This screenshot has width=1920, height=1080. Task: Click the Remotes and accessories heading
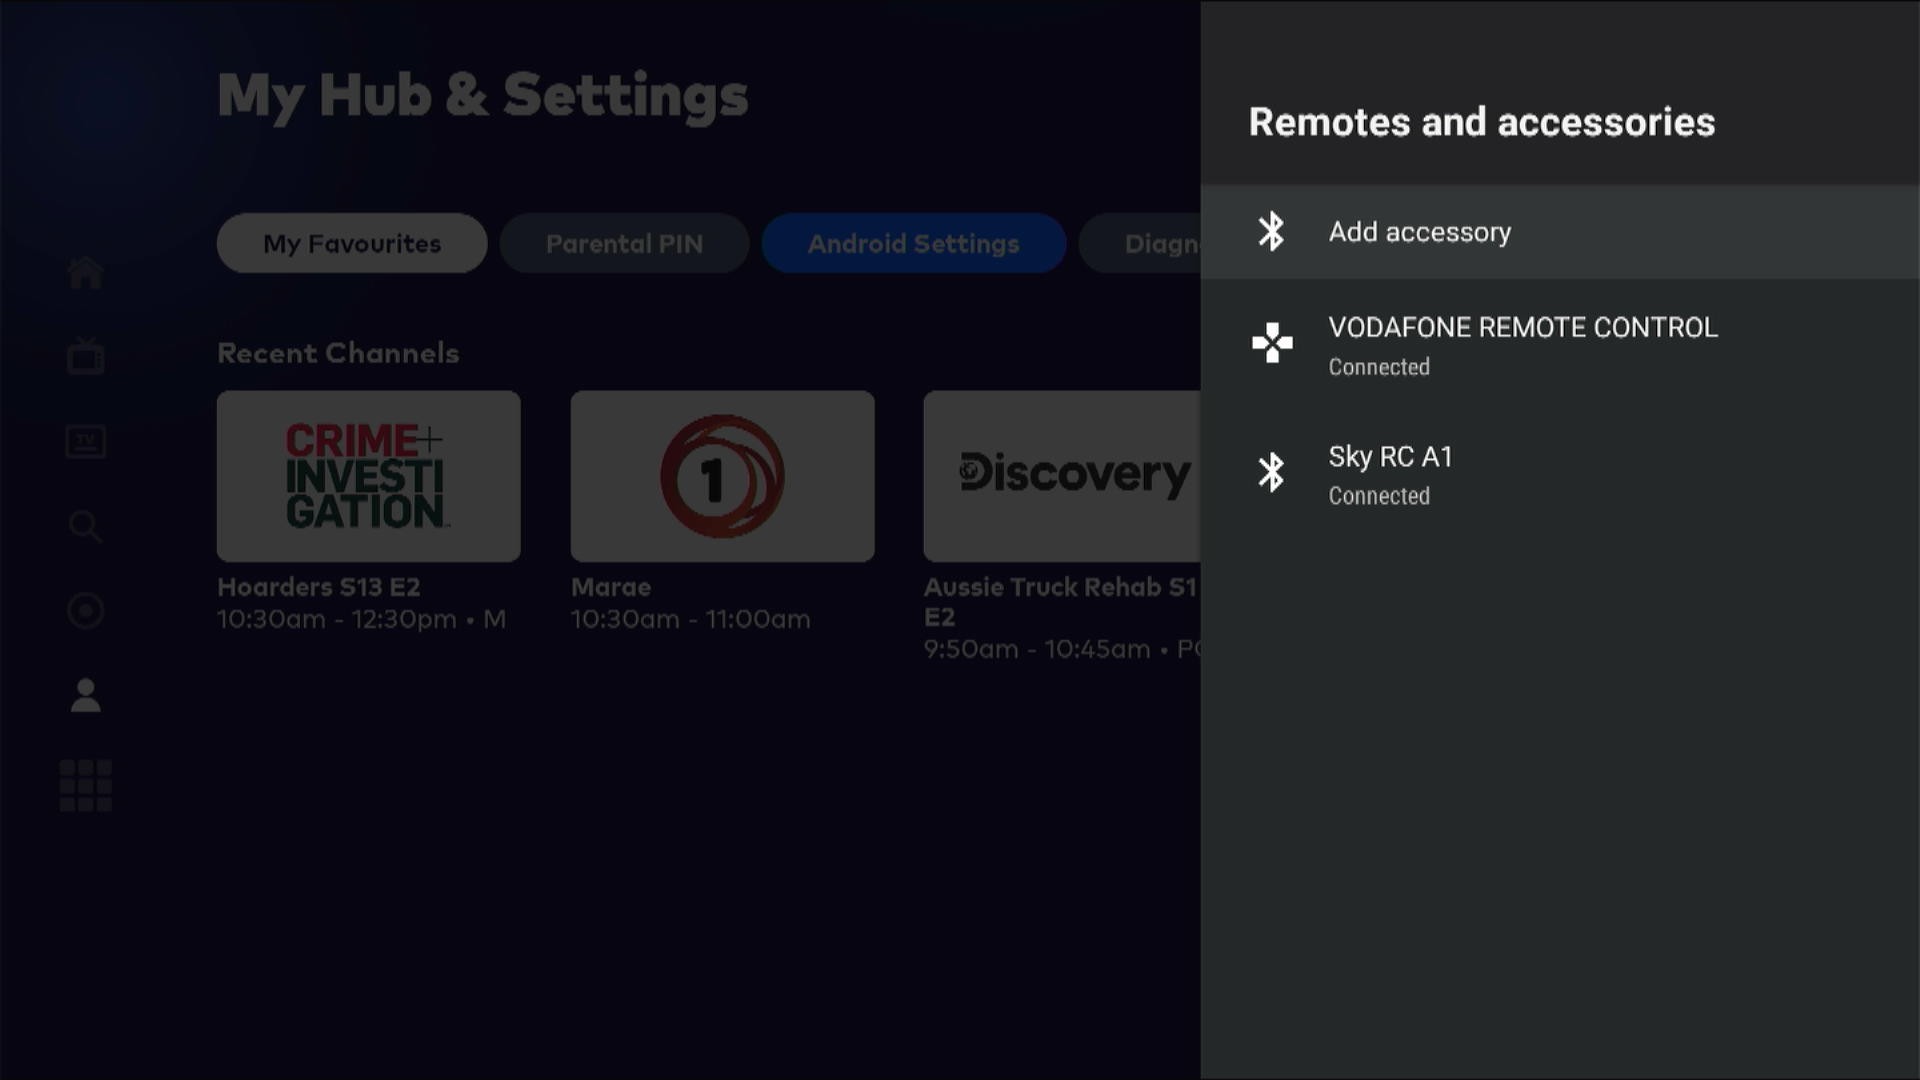(x=1482, y=122)
